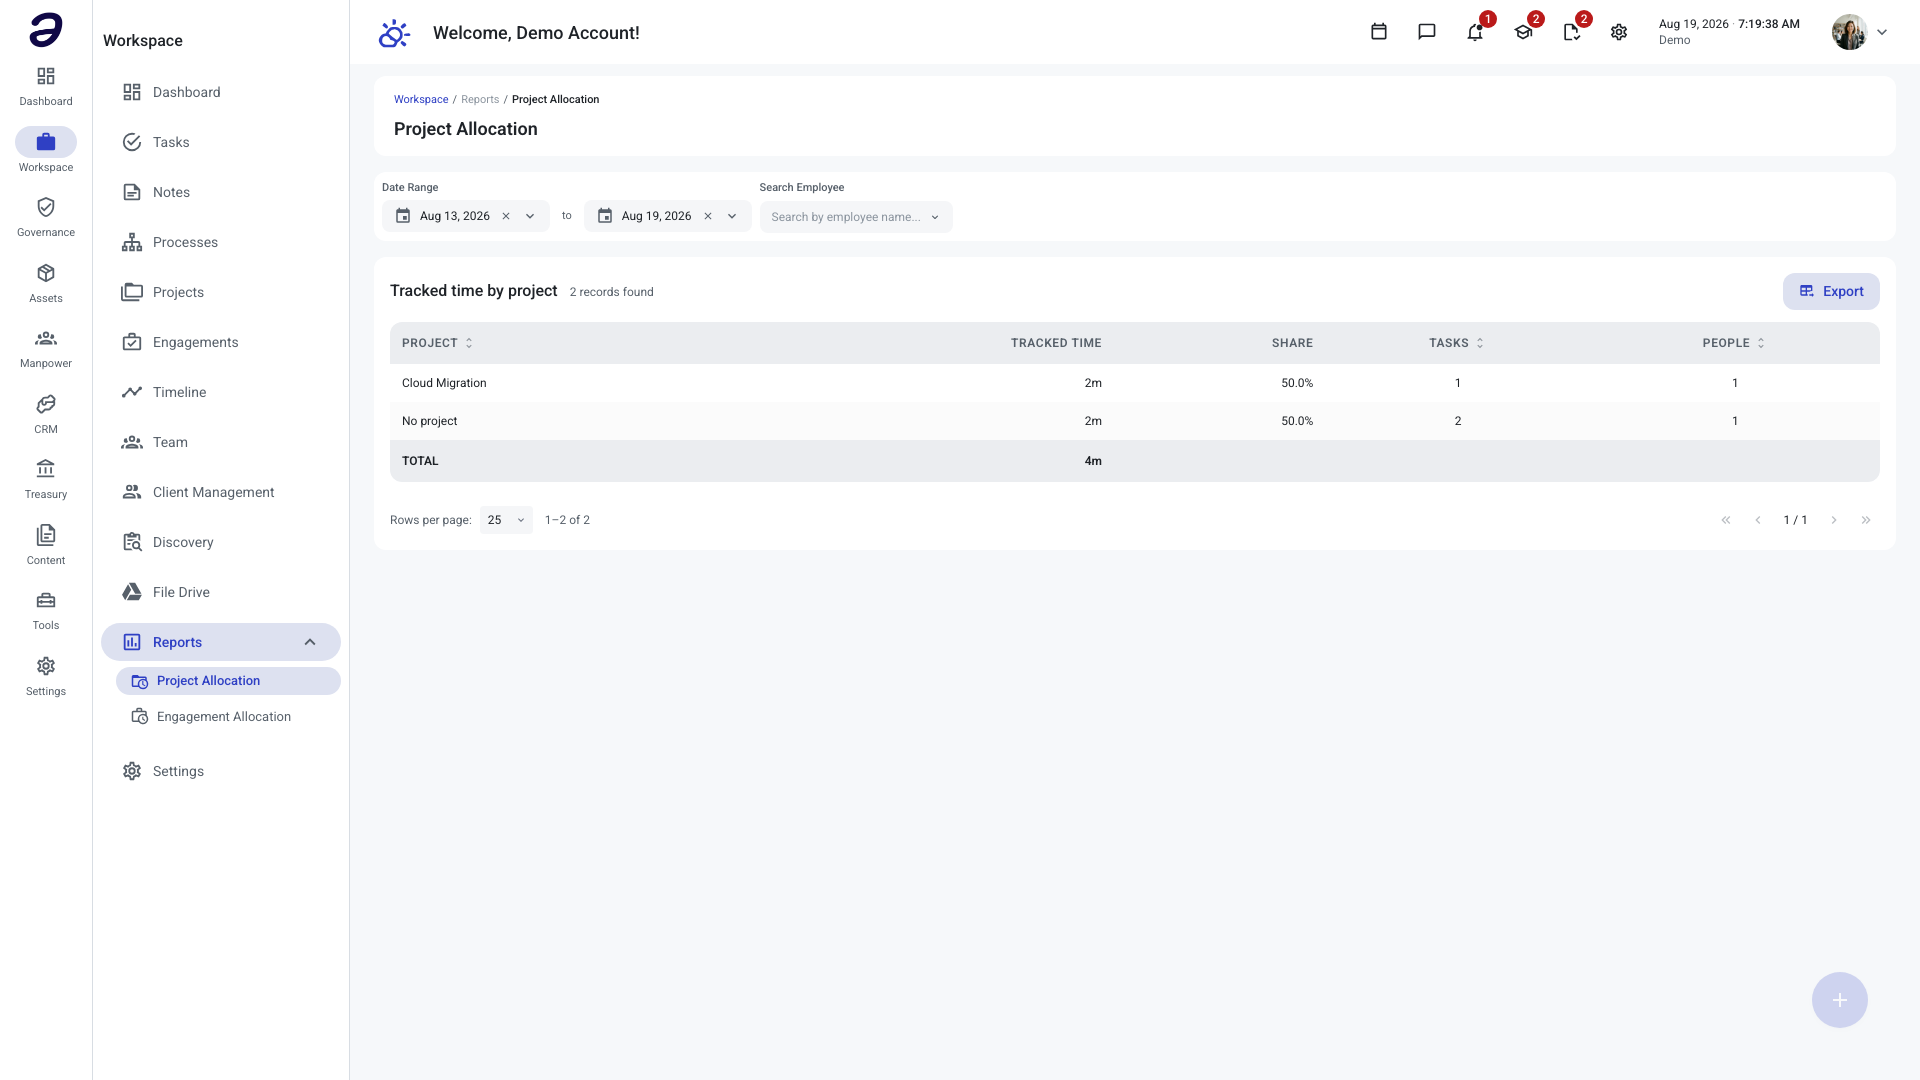Image resolution: width=1920 pixels, height=1080 pixels.
Task: Click the app logo at top left
Action: click(46, 30)
